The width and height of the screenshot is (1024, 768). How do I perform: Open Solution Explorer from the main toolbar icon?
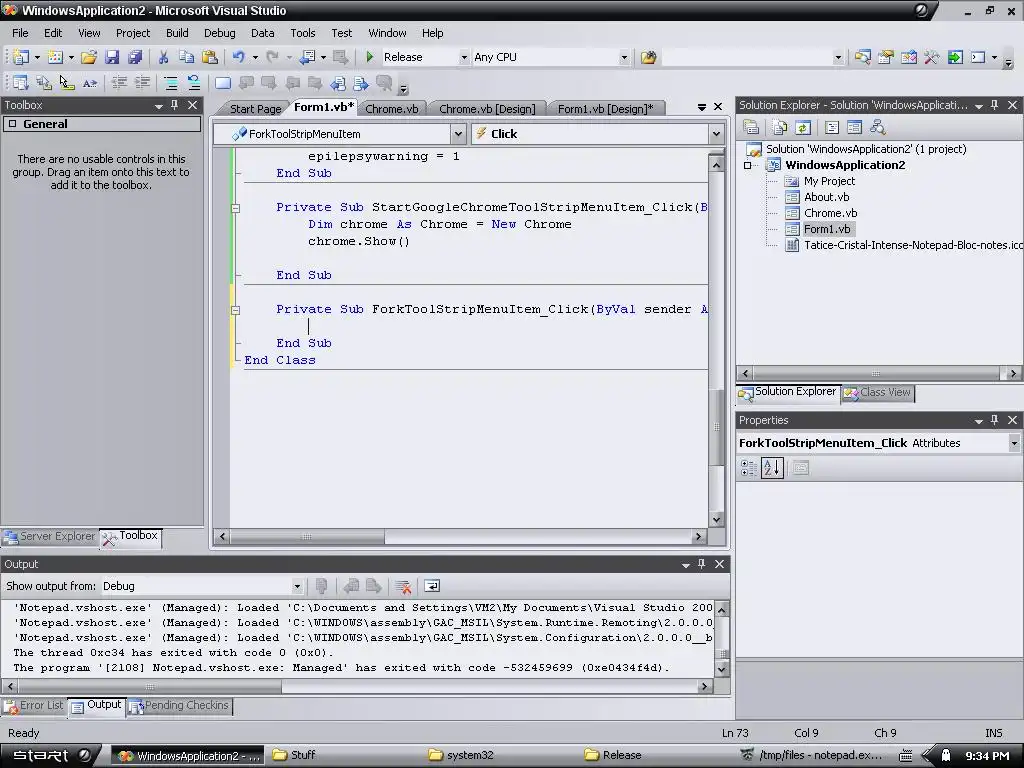(863, 57)
